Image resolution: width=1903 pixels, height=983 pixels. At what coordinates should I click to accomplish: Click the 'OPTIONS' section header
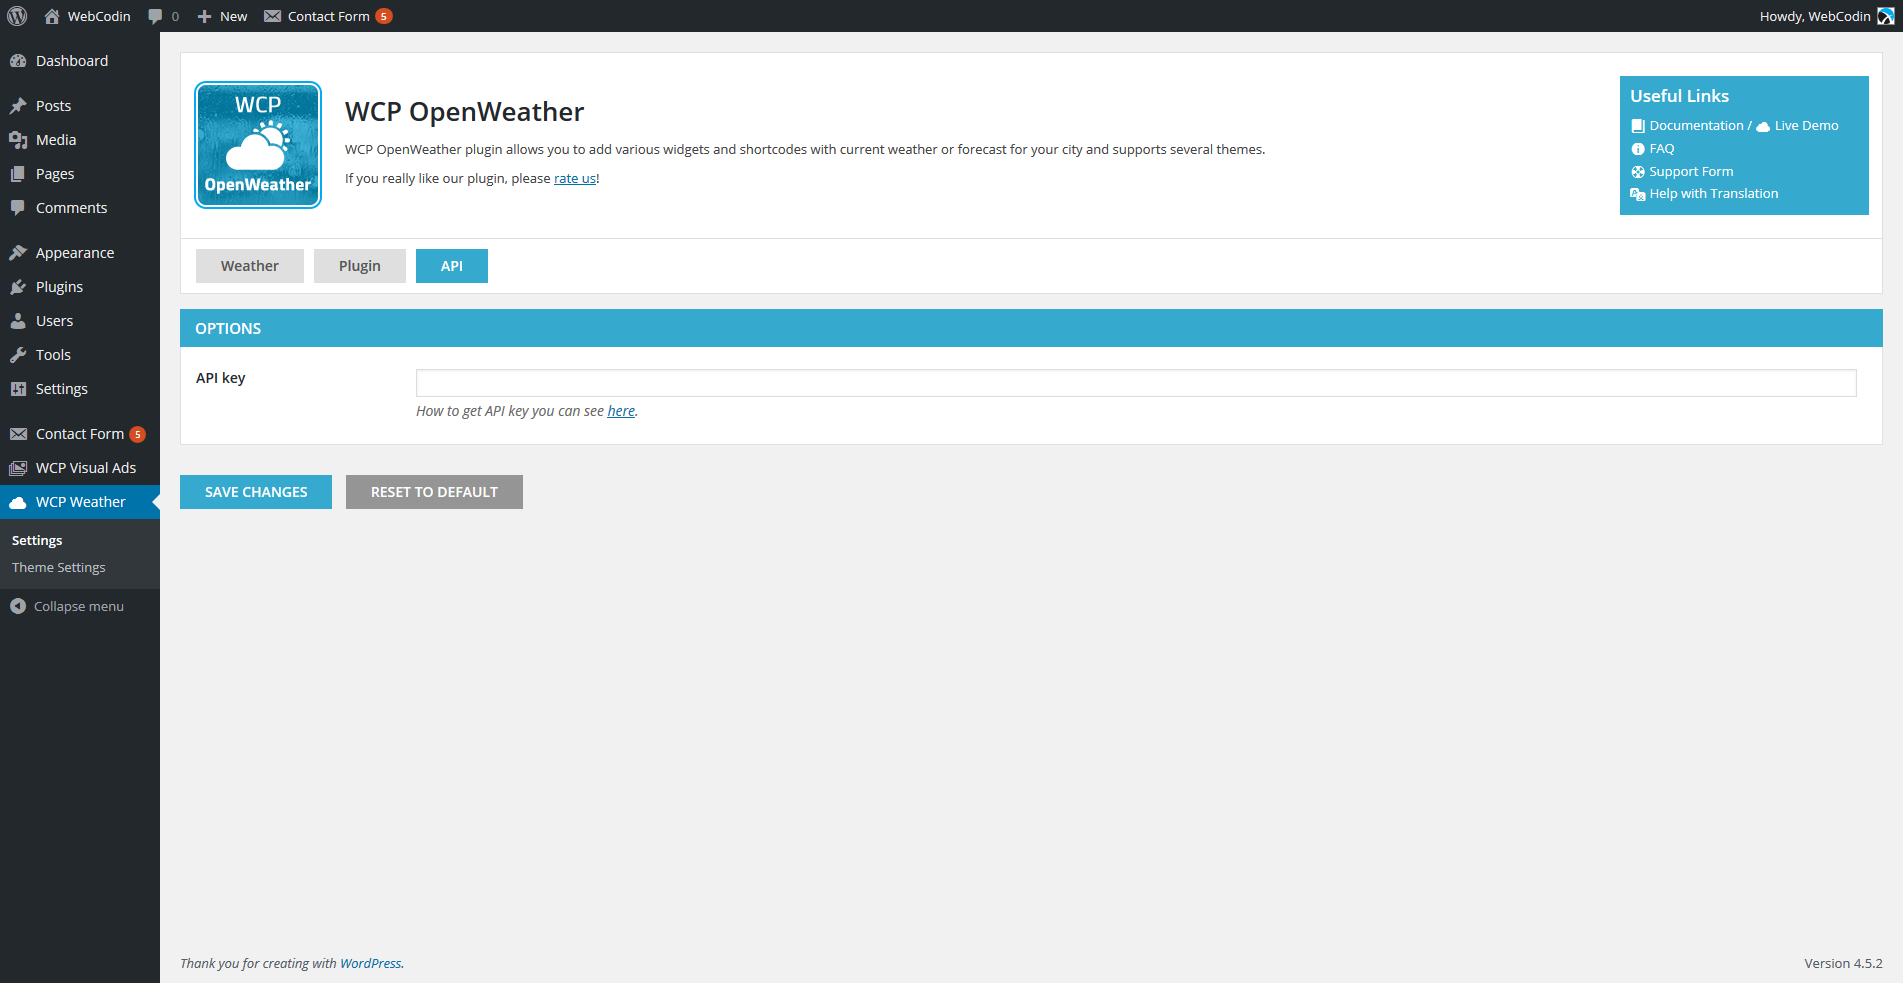tap(228, 328)
